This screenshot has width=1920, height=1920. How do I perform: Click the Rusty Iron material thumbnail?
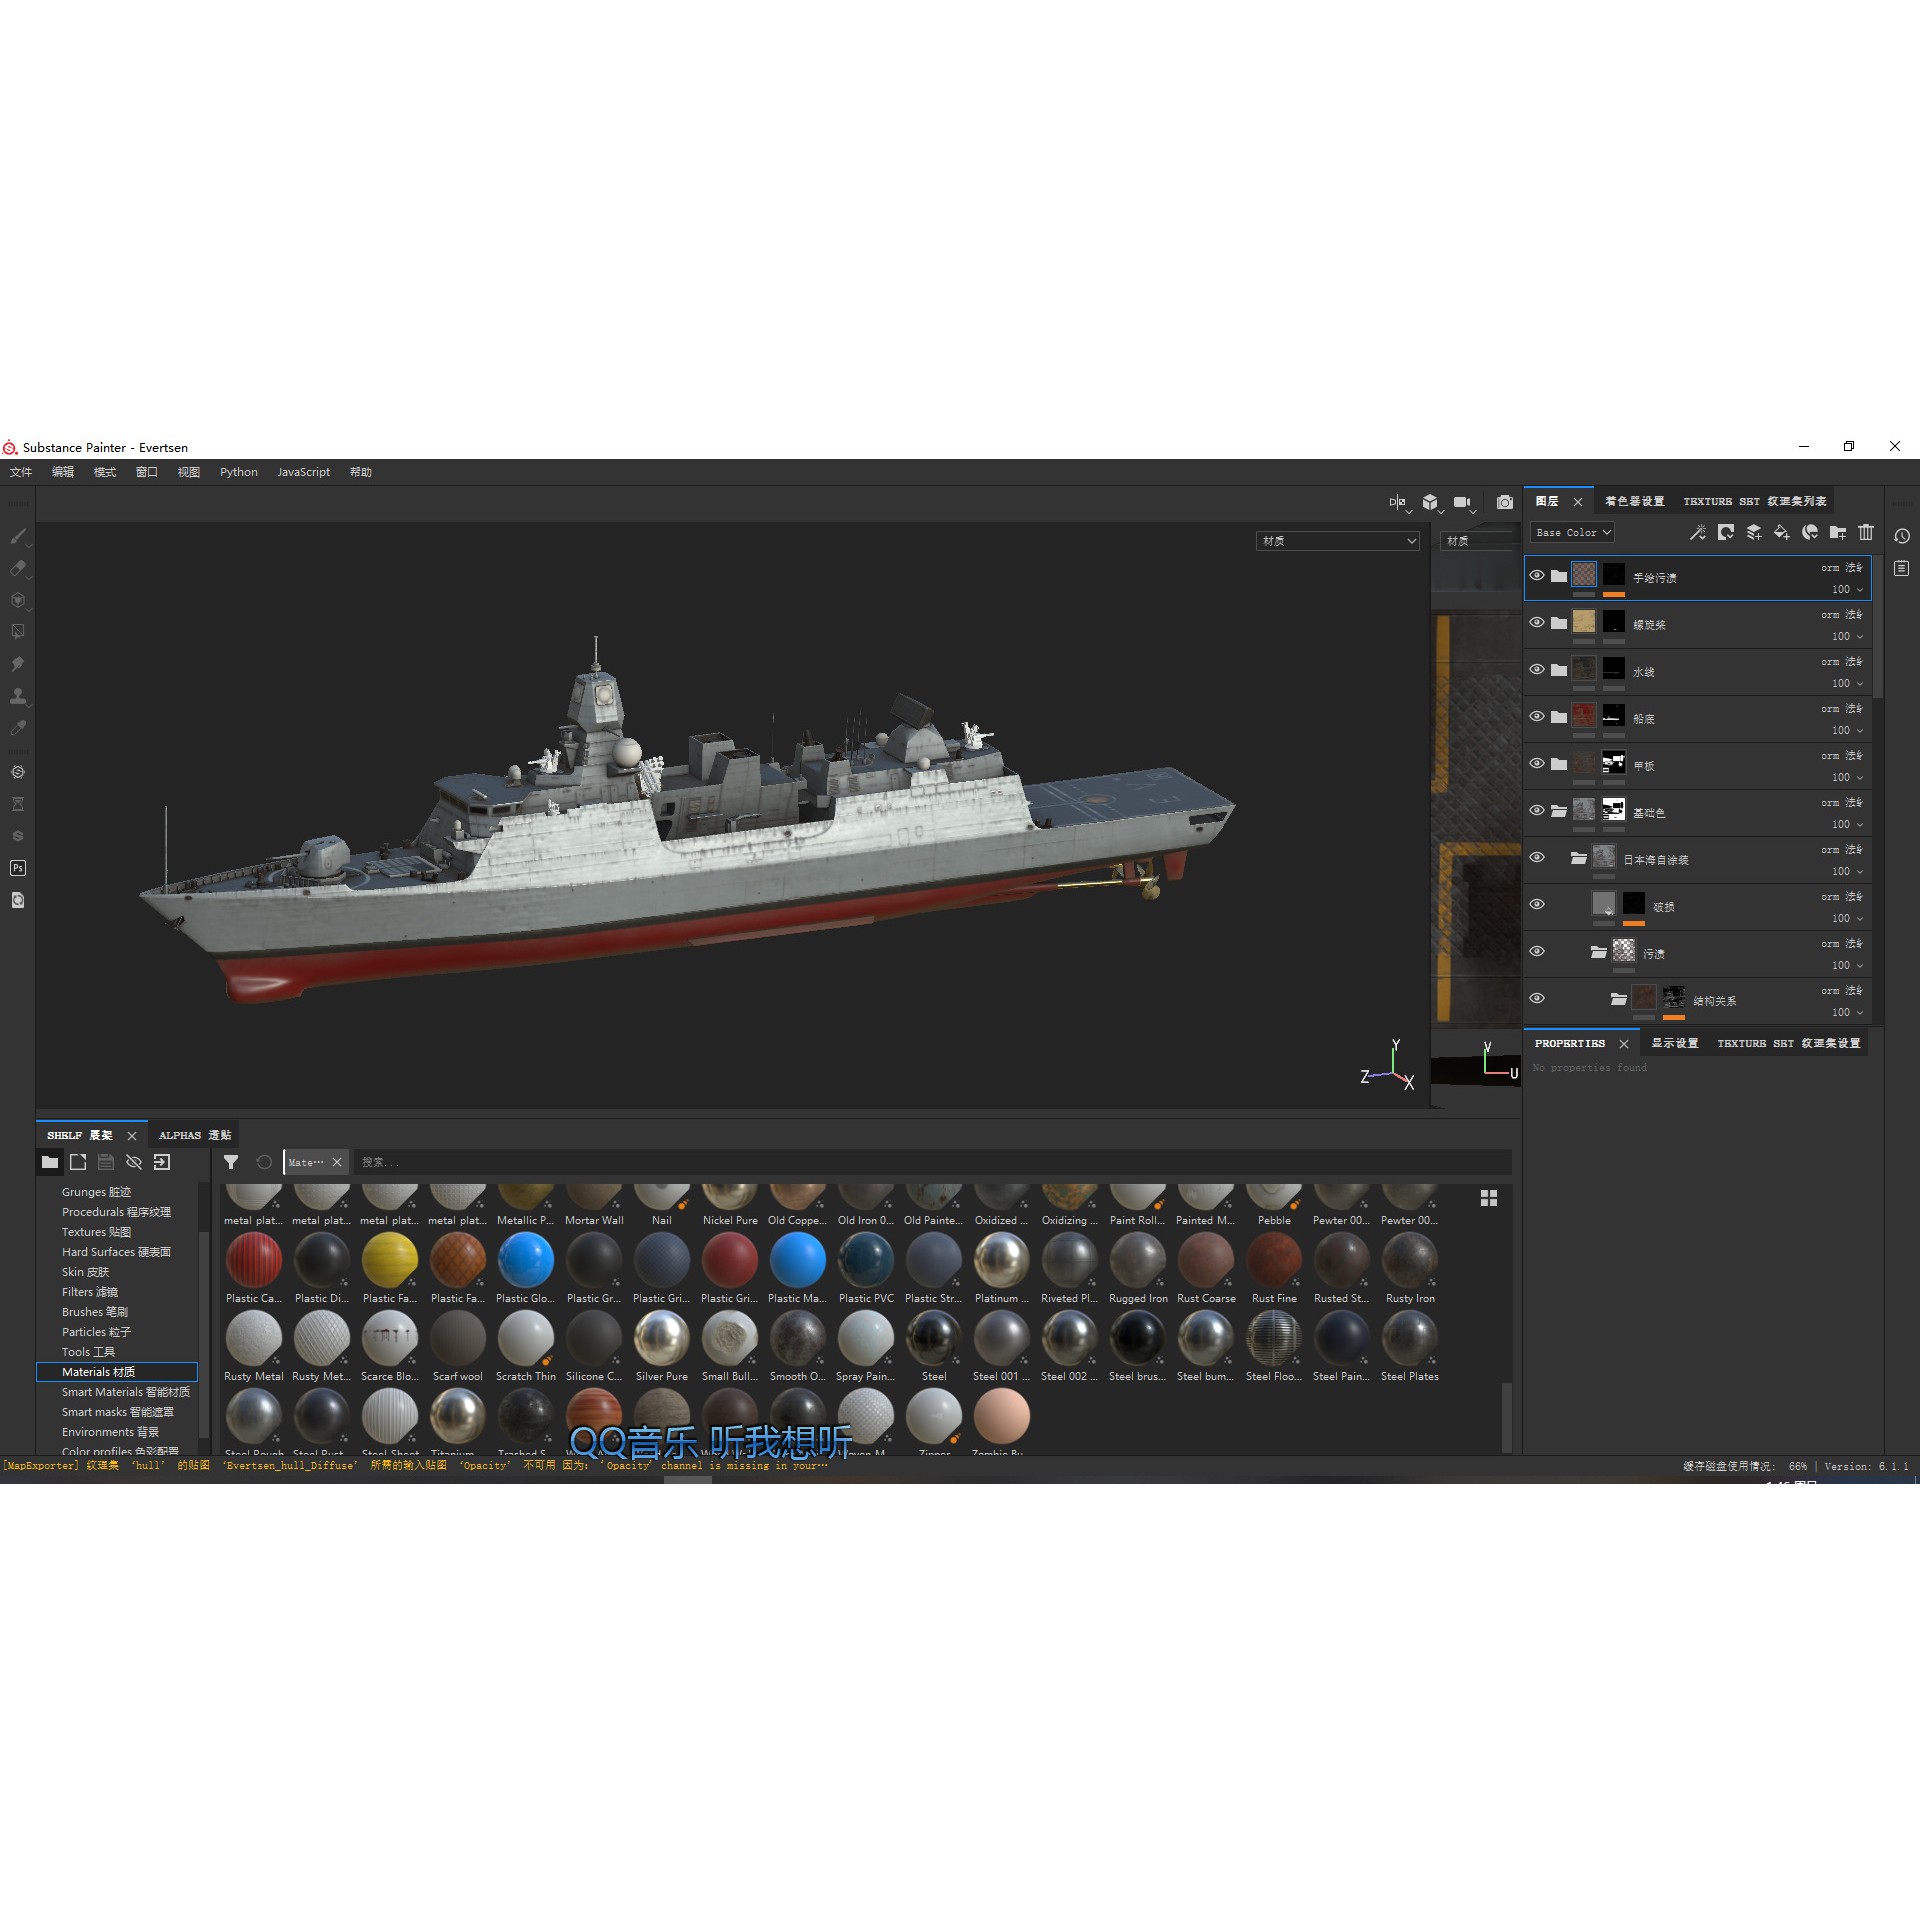(x=1409, y=1262)
